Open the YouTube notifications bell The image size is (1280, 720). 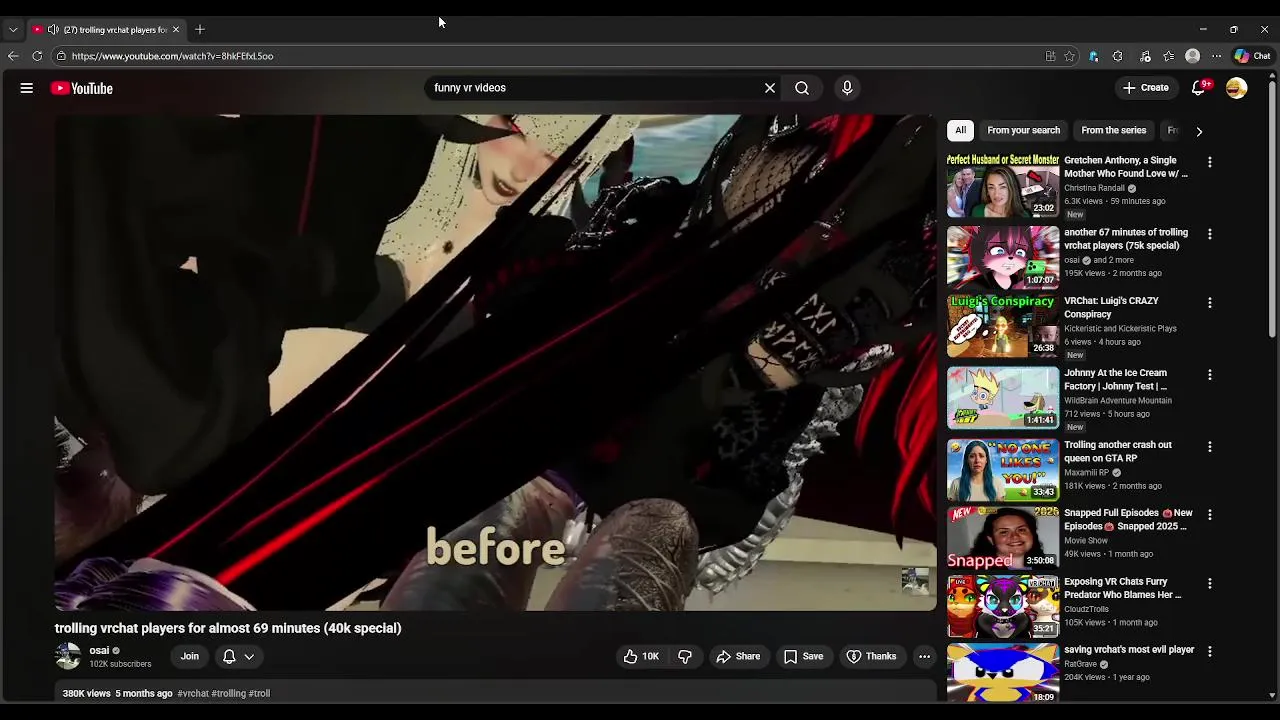click(1199, 88)
